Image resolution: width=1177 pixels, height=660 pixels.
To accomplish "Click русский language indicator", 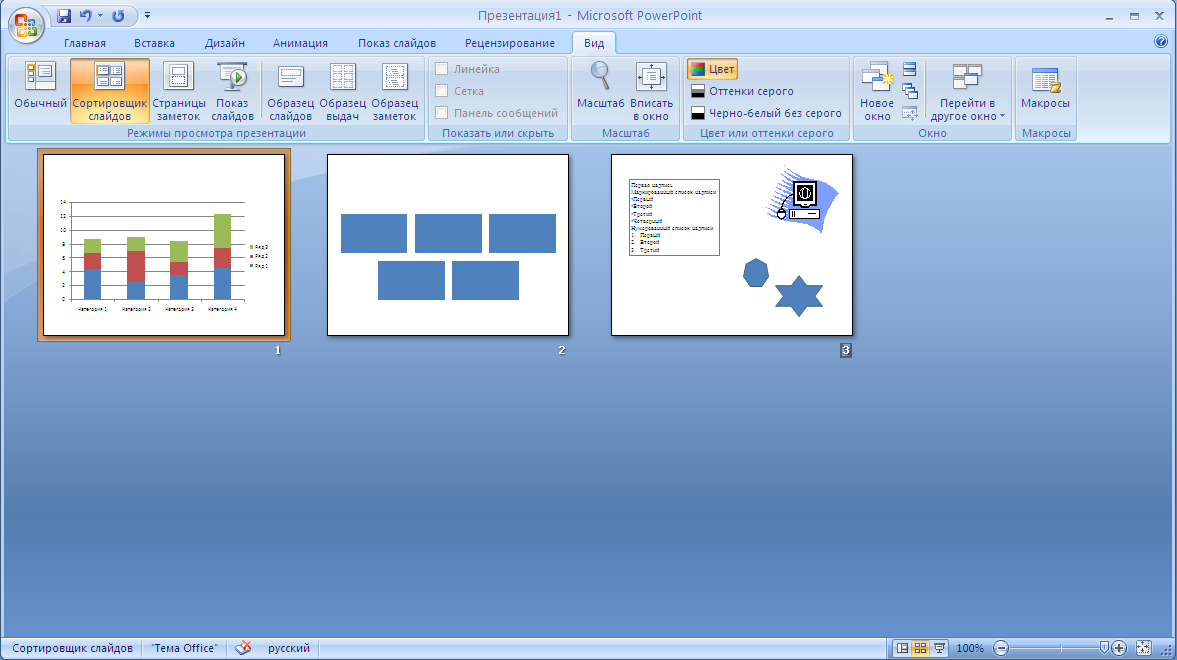I will [x=289, y=648].
